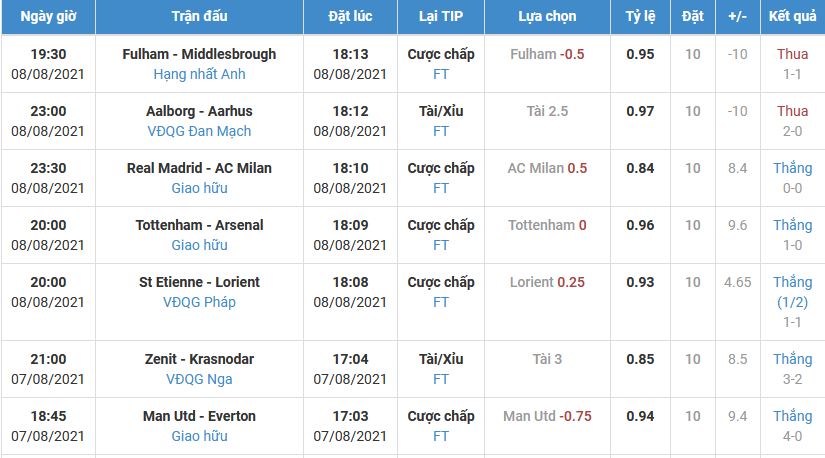Open the Man Utd - Everton match
Screen dimensions: 825x458
click(x=199, y=416)
